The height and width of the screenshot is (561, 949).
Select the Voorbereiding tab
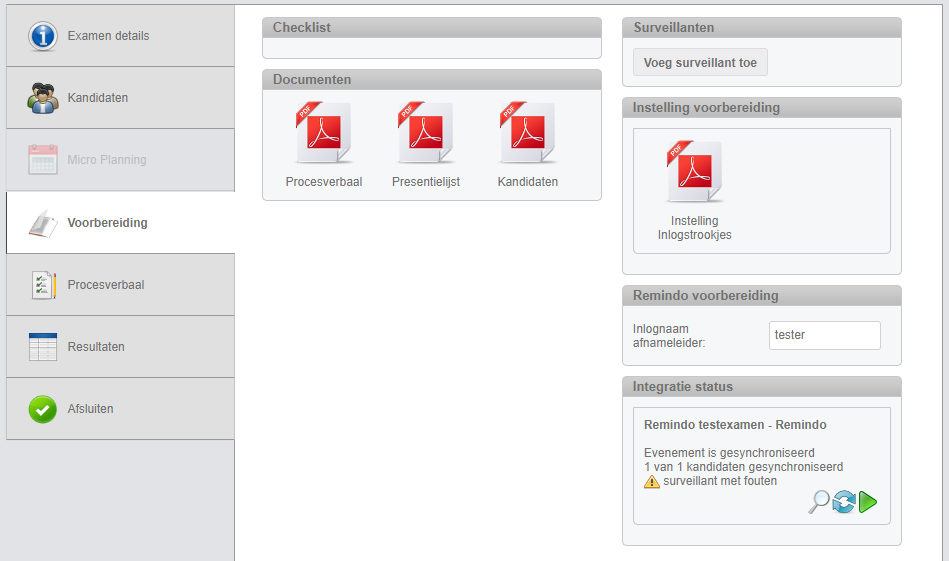(x=120, y=223)
